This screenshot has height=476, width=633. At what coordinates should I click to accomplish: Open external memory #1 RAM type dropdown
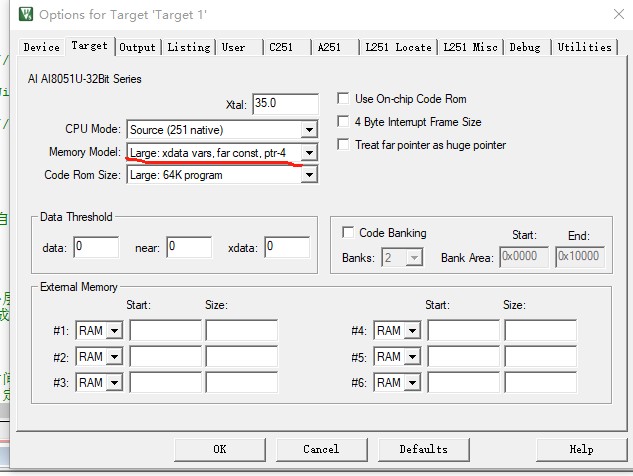(x=113, y=331)
